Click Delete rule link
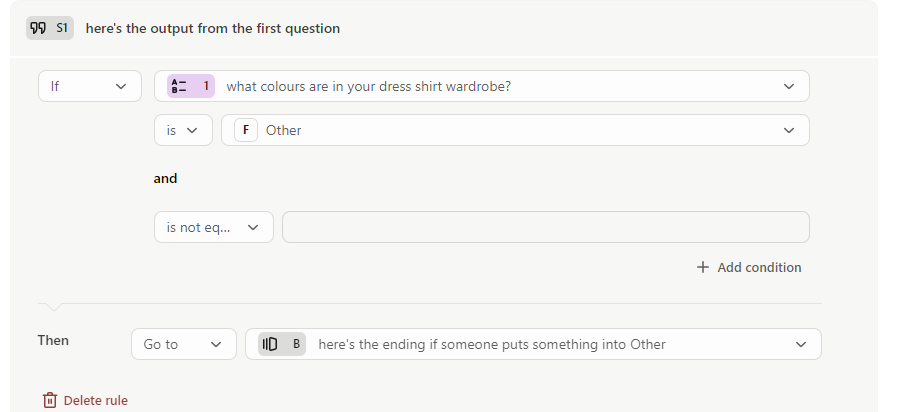 pos(85,400)
